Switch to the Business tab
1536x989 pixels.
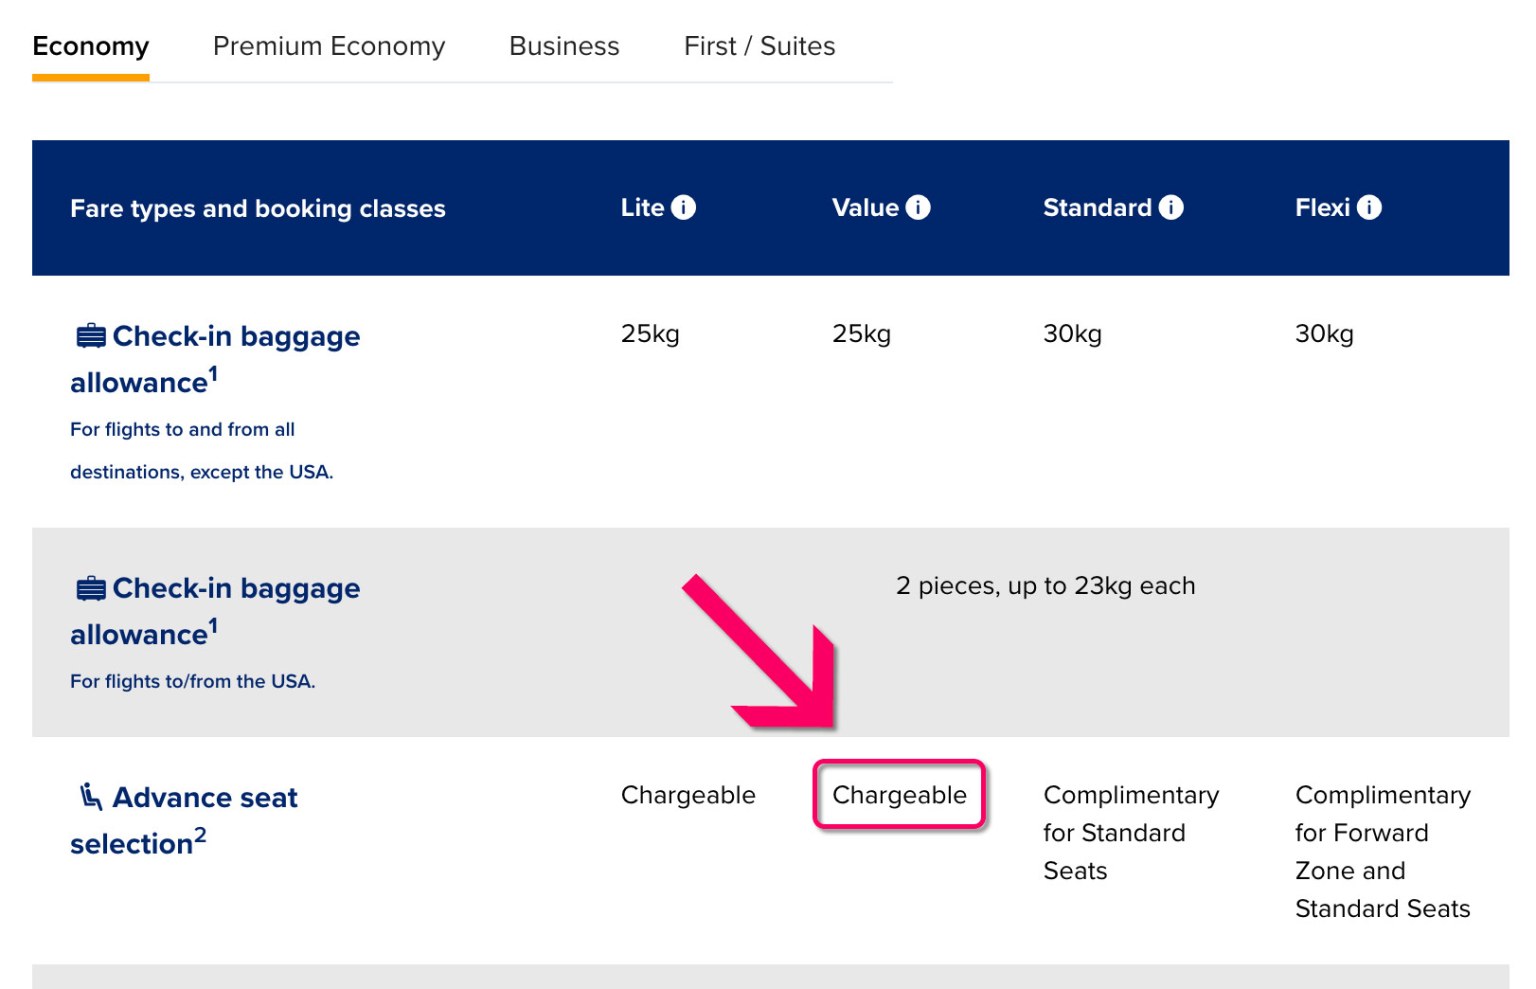click(x=563, y=46)
